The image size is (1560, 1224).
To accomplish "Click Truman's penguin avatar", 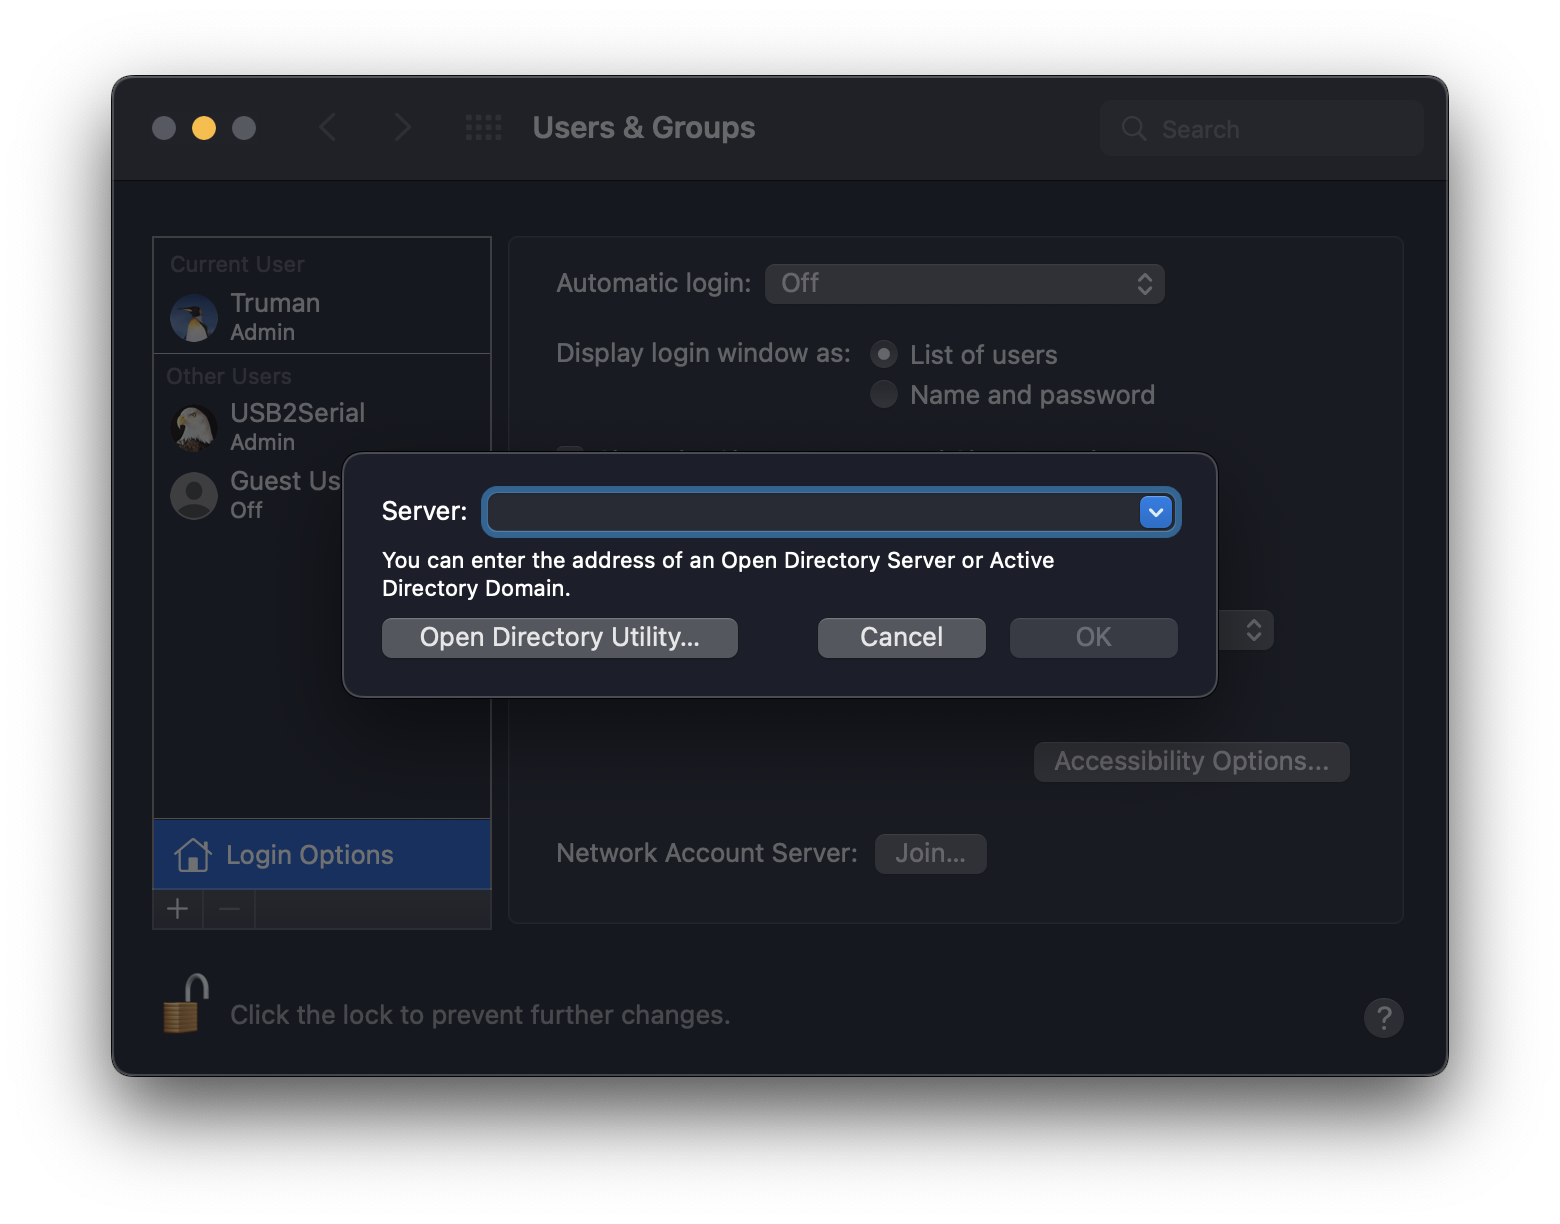I will pos(194,318).
